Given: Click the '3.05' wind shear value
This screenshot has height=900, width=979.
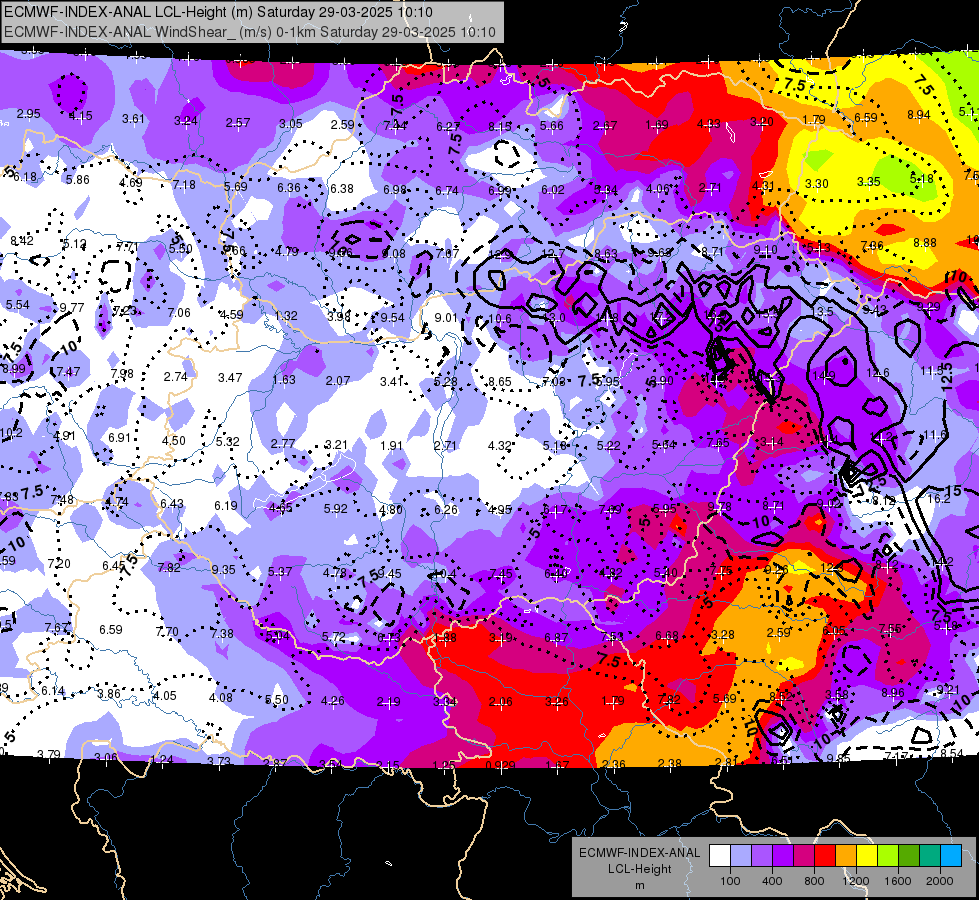Looking at the screenshot, I should [x=290, y=124].
